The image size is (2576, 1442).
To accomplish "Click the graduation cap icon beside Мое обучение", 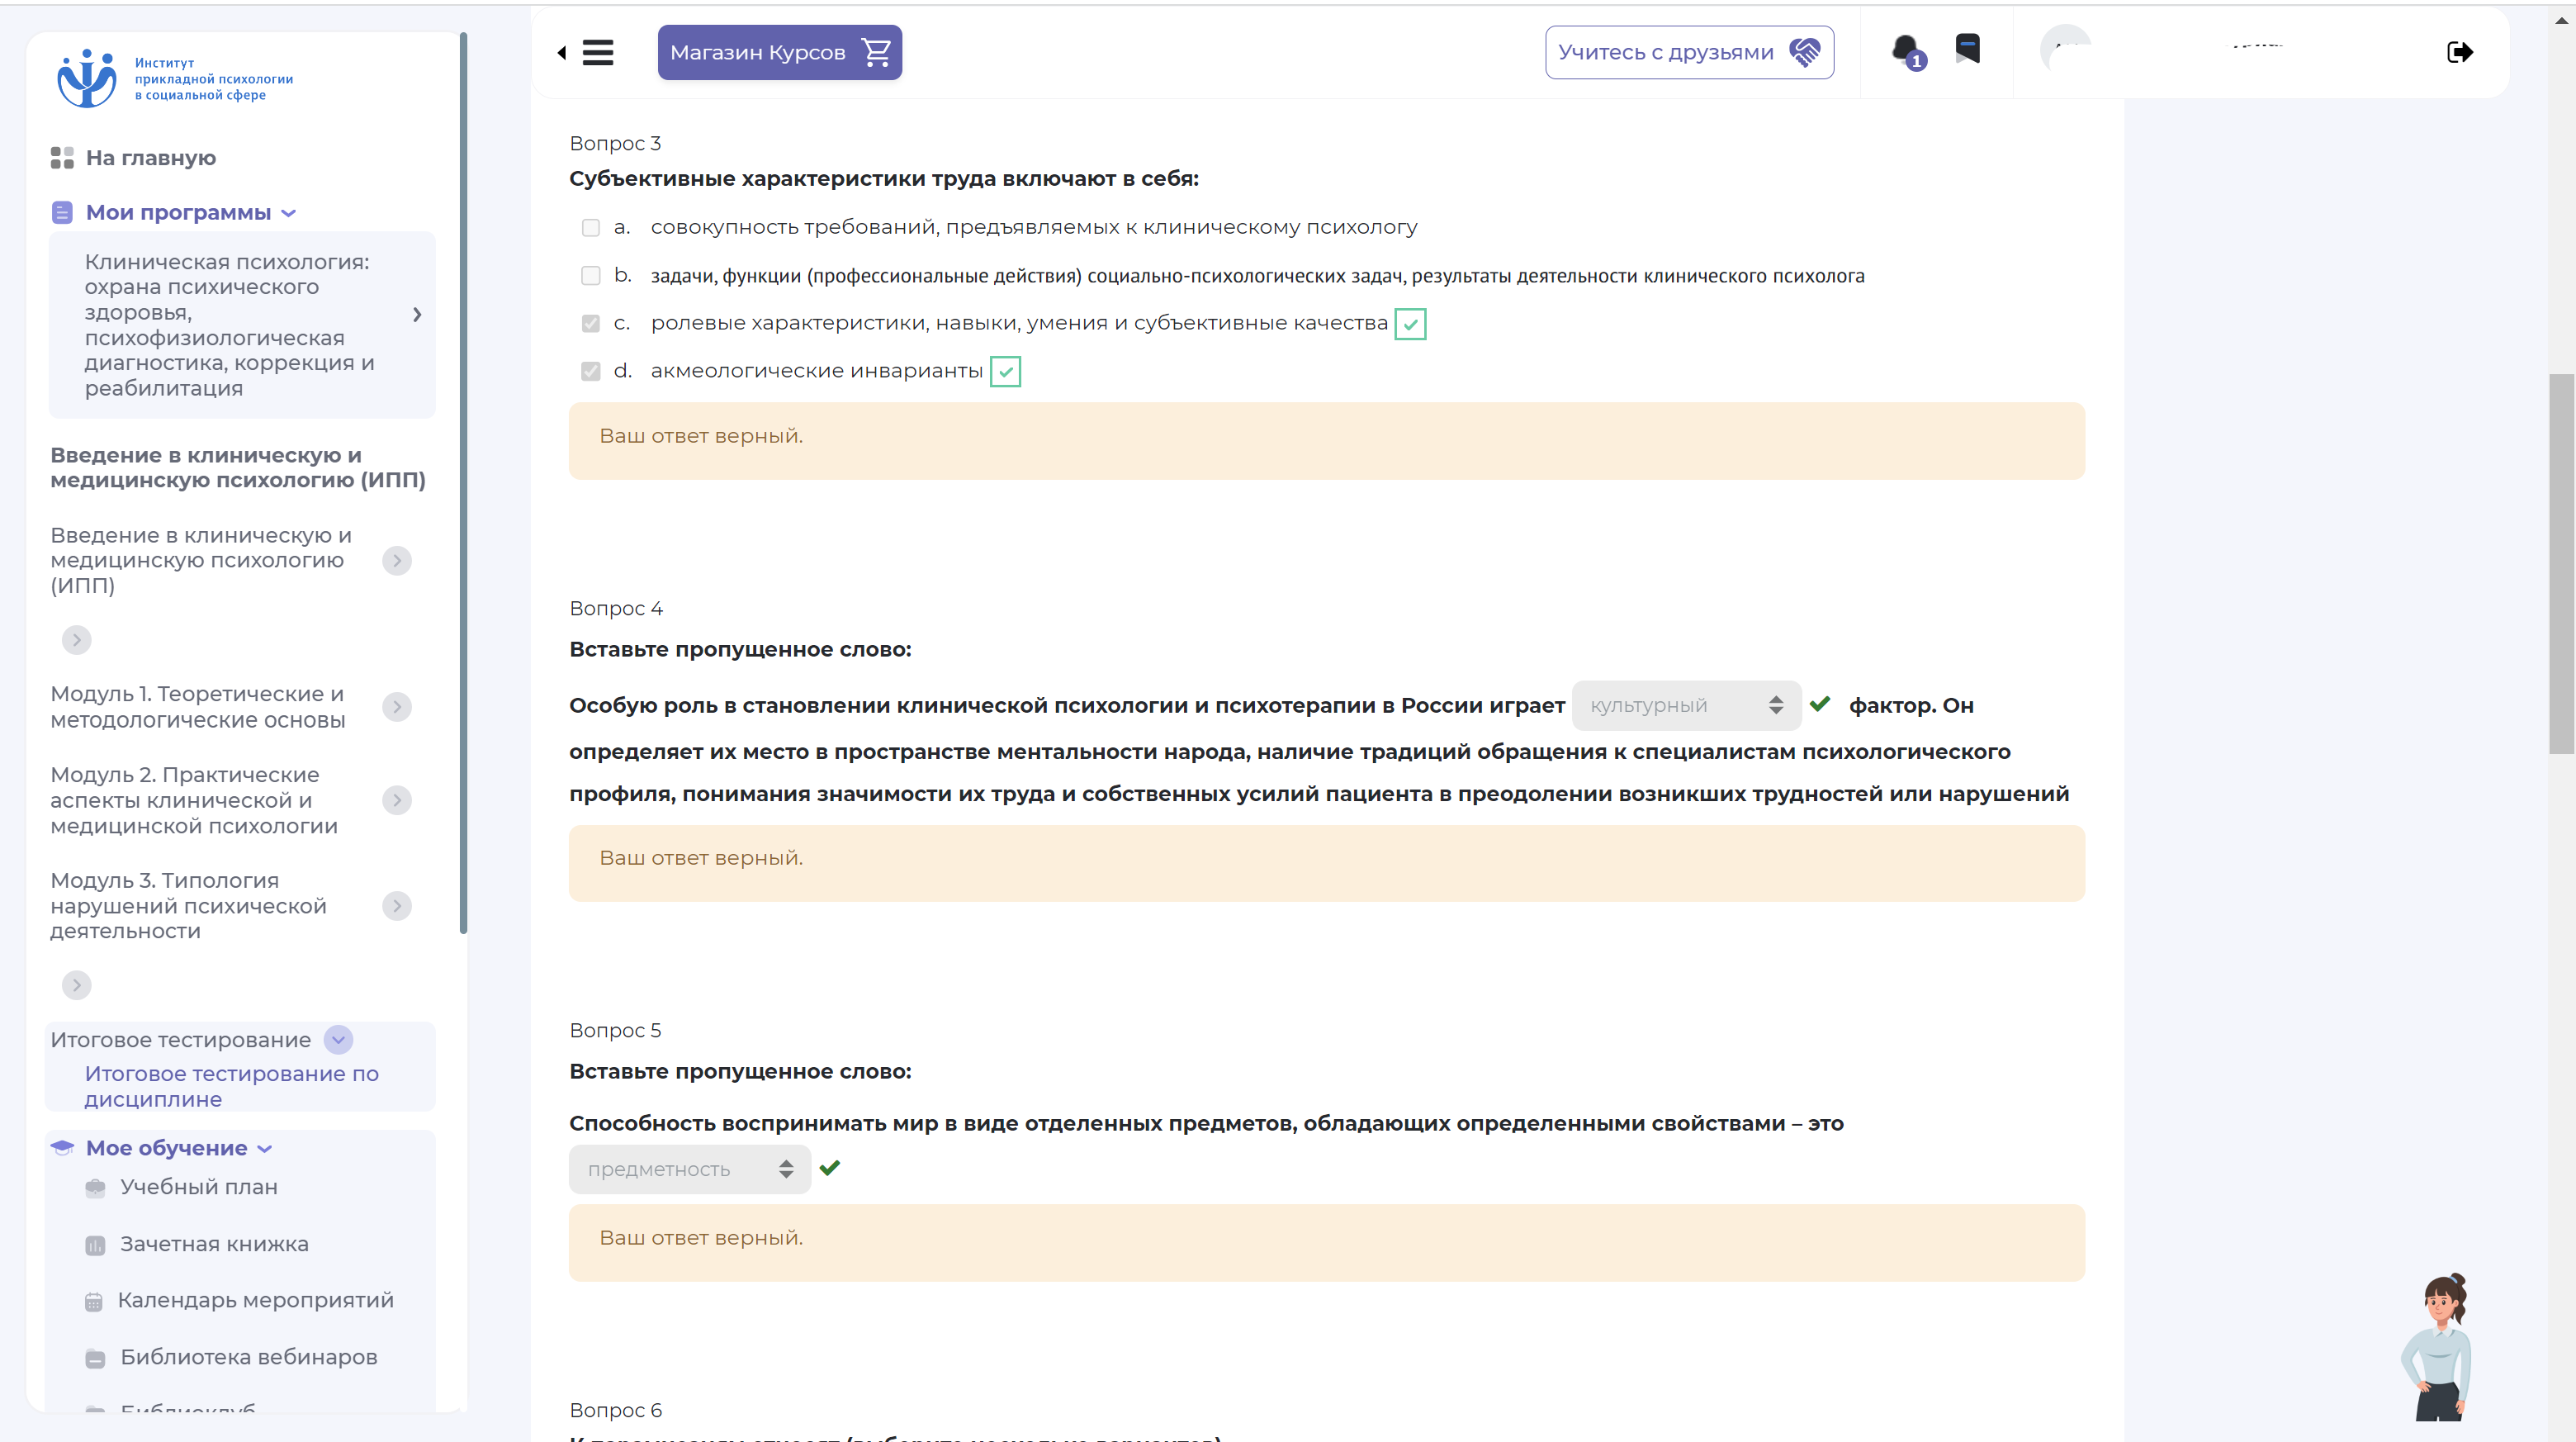I will (x=62, y=1147).
